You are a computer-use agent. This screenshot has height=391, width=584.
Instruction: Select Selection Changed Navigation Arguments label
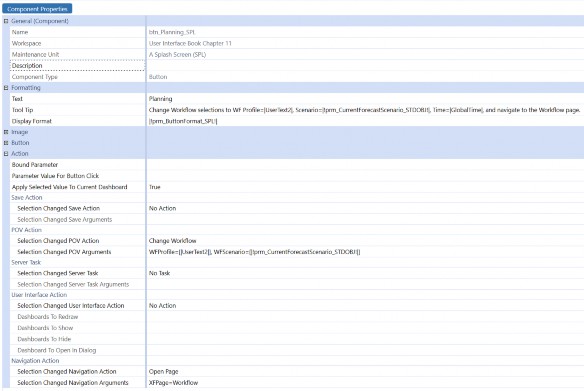coord(73,383)
